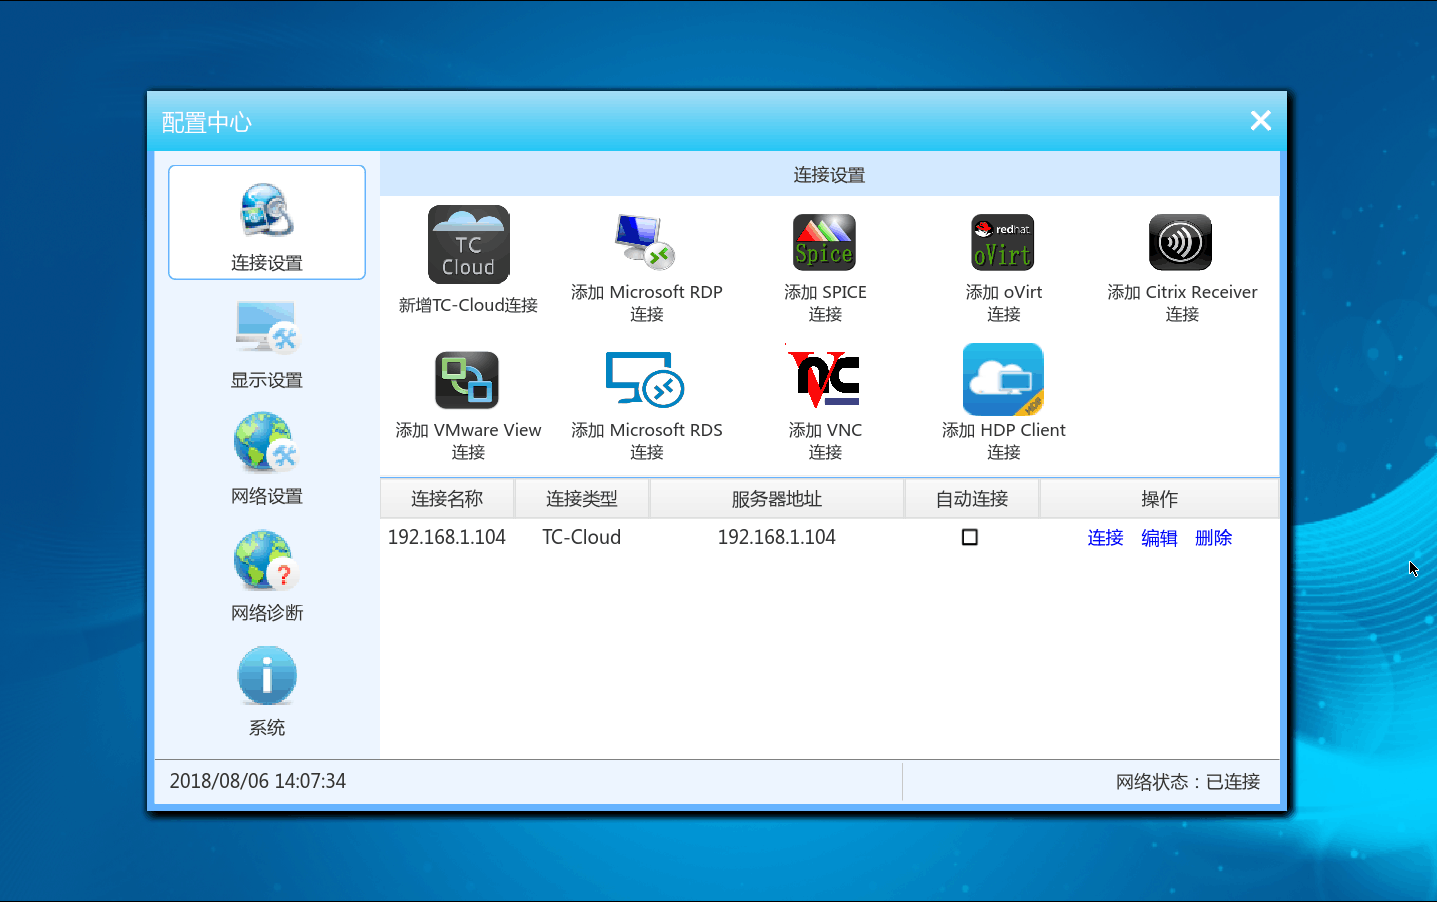Click the VNC connection icon
The image size is (1437, 902).
tap(824, 377)
